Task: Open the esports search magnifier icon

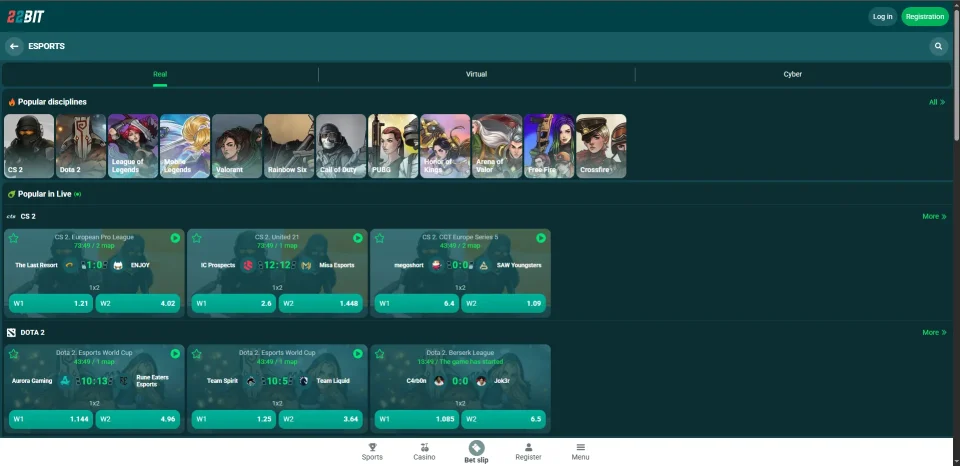Action: point(939,46)
